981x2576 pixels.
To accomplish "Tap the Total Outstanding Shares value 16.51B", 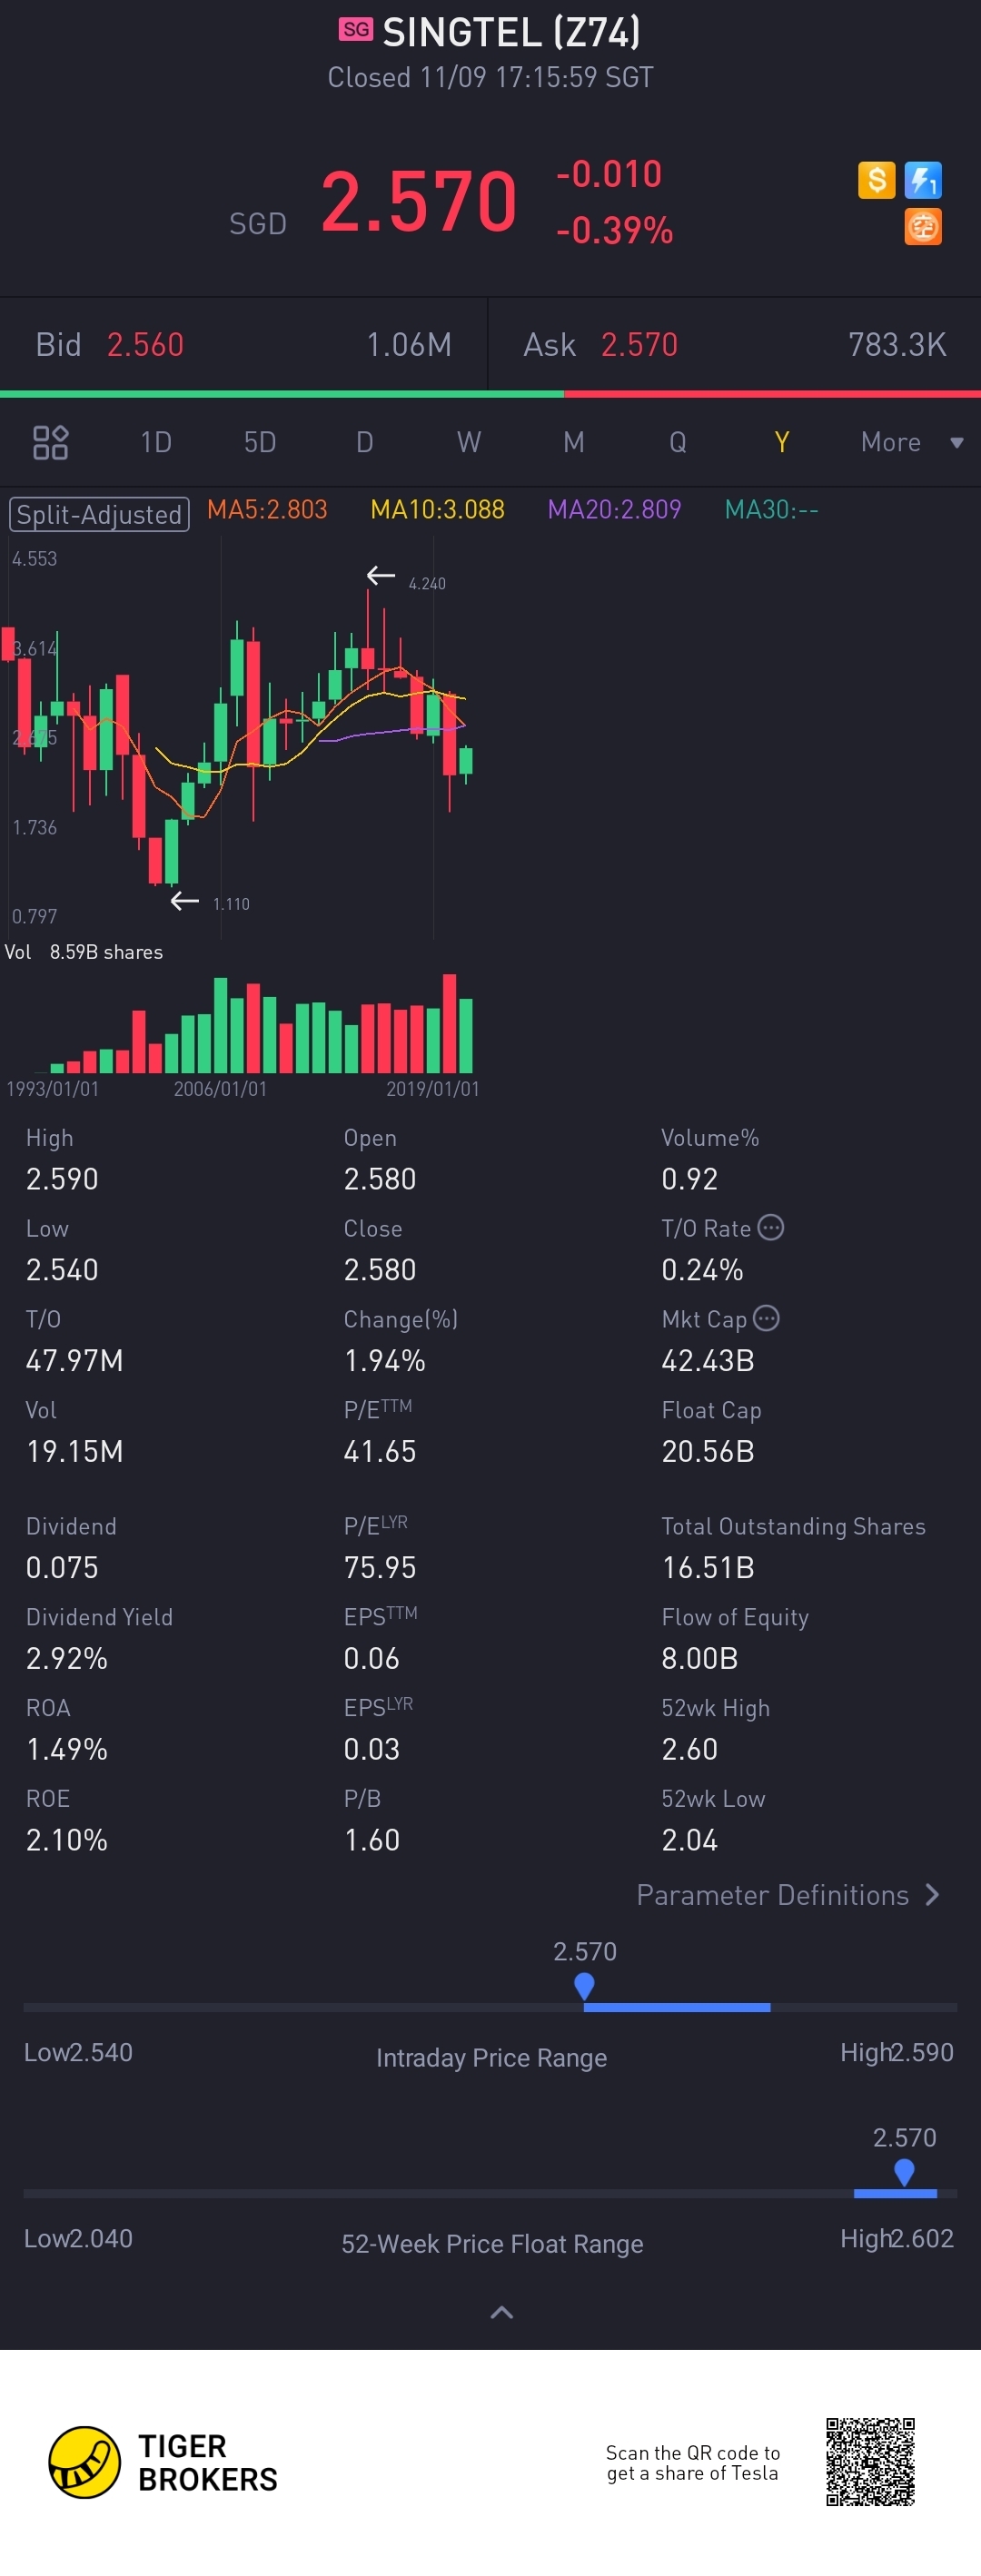I will pos(708,1568).
